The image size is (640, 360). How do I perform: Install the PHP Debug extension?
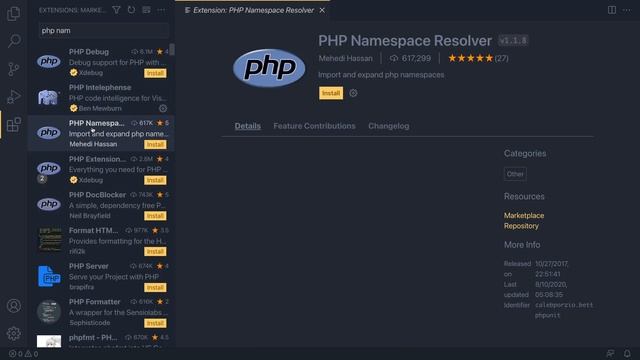pos(155,73)
